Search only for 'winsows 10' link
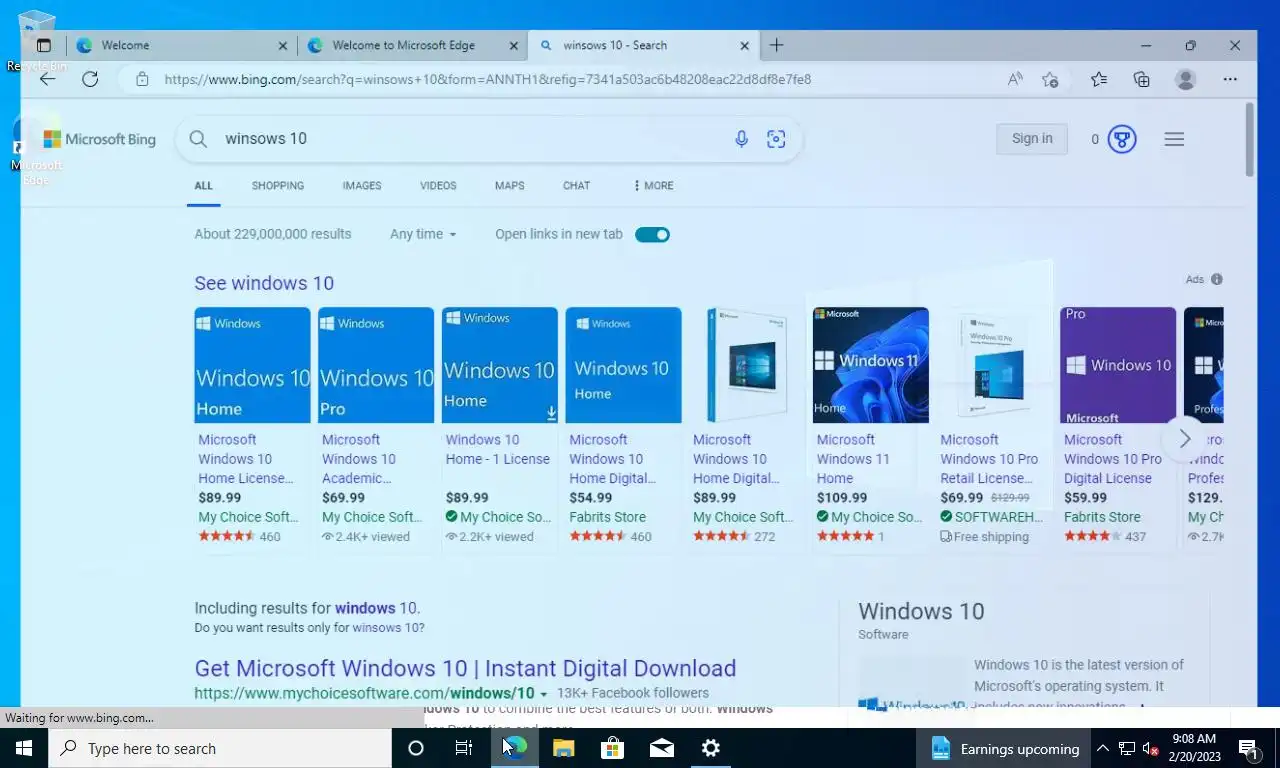1280x768 pixels. [386, 628]
